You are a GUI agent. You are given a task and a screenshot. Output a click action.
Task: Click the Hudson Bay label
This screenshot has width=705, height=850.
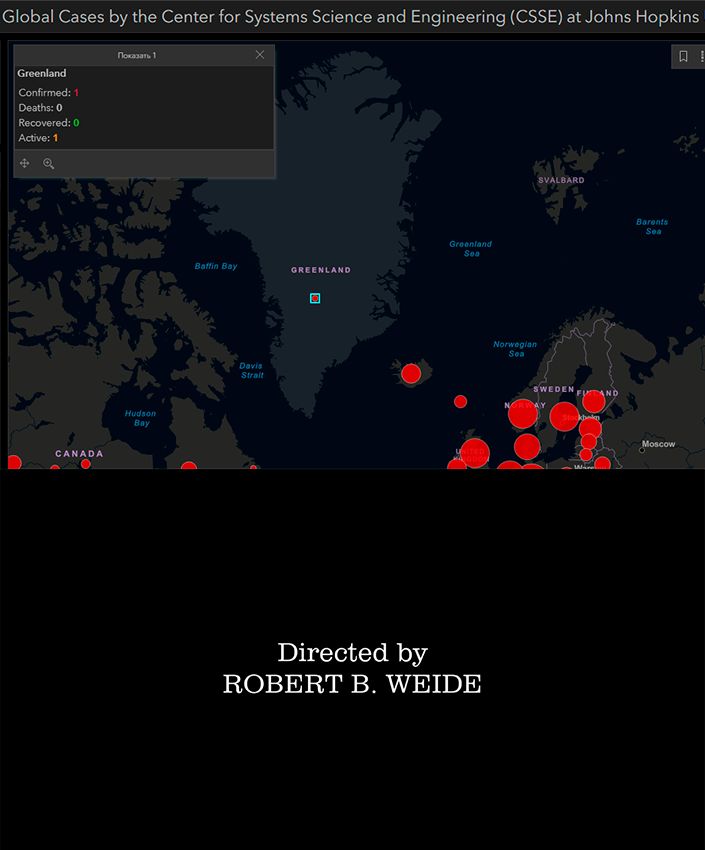pos(140,418)
